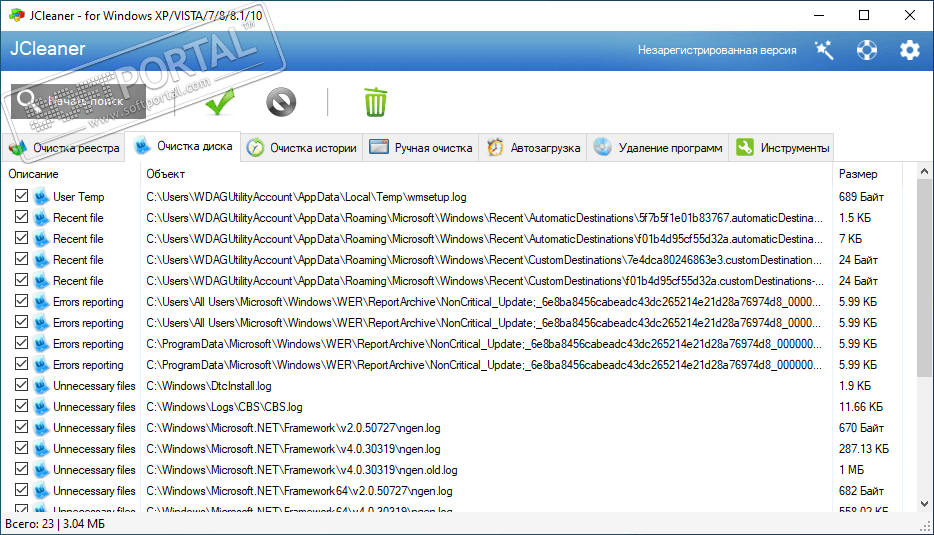Image resolution: width=934 pixels, height=535 pixels.
Task: Click the lifebuoy help icon
Action: click(866, 50)
